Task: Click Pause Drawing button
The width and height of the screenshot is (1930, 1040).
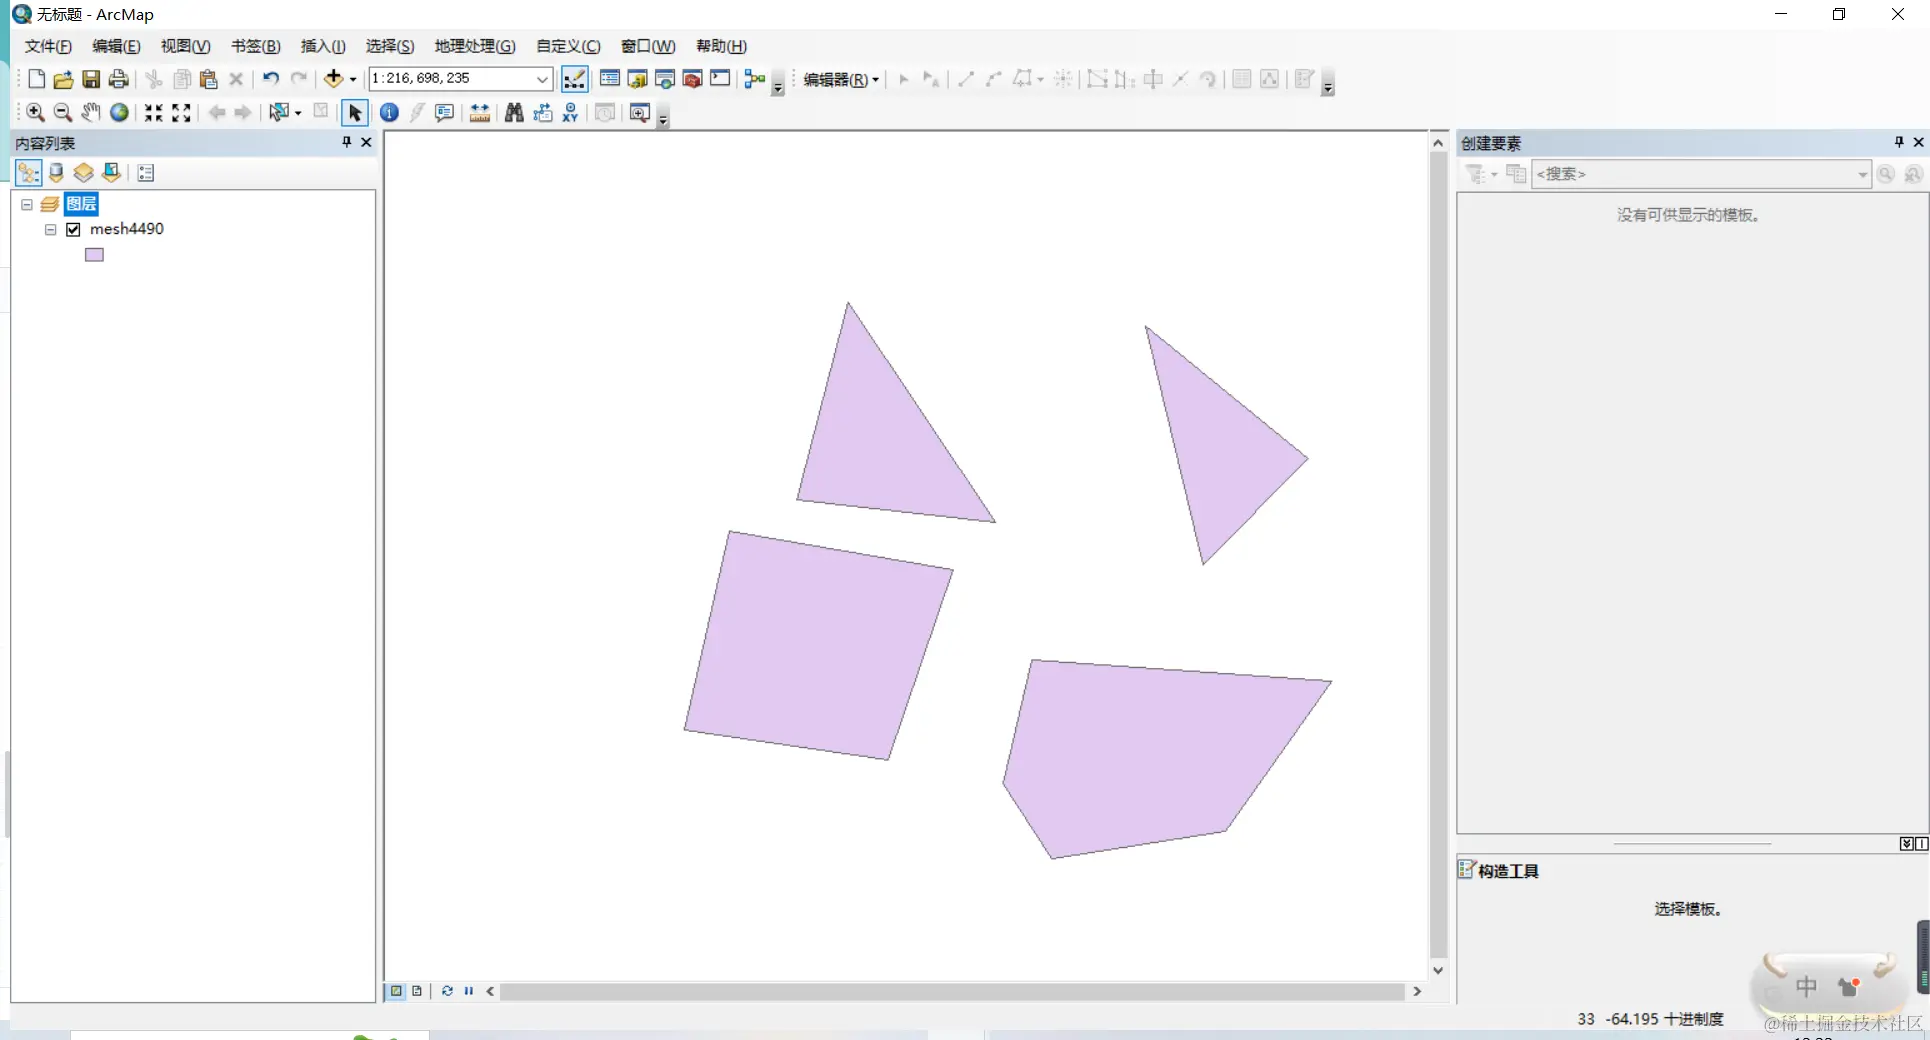Action: pyautogui.click(x=469, y=991)
